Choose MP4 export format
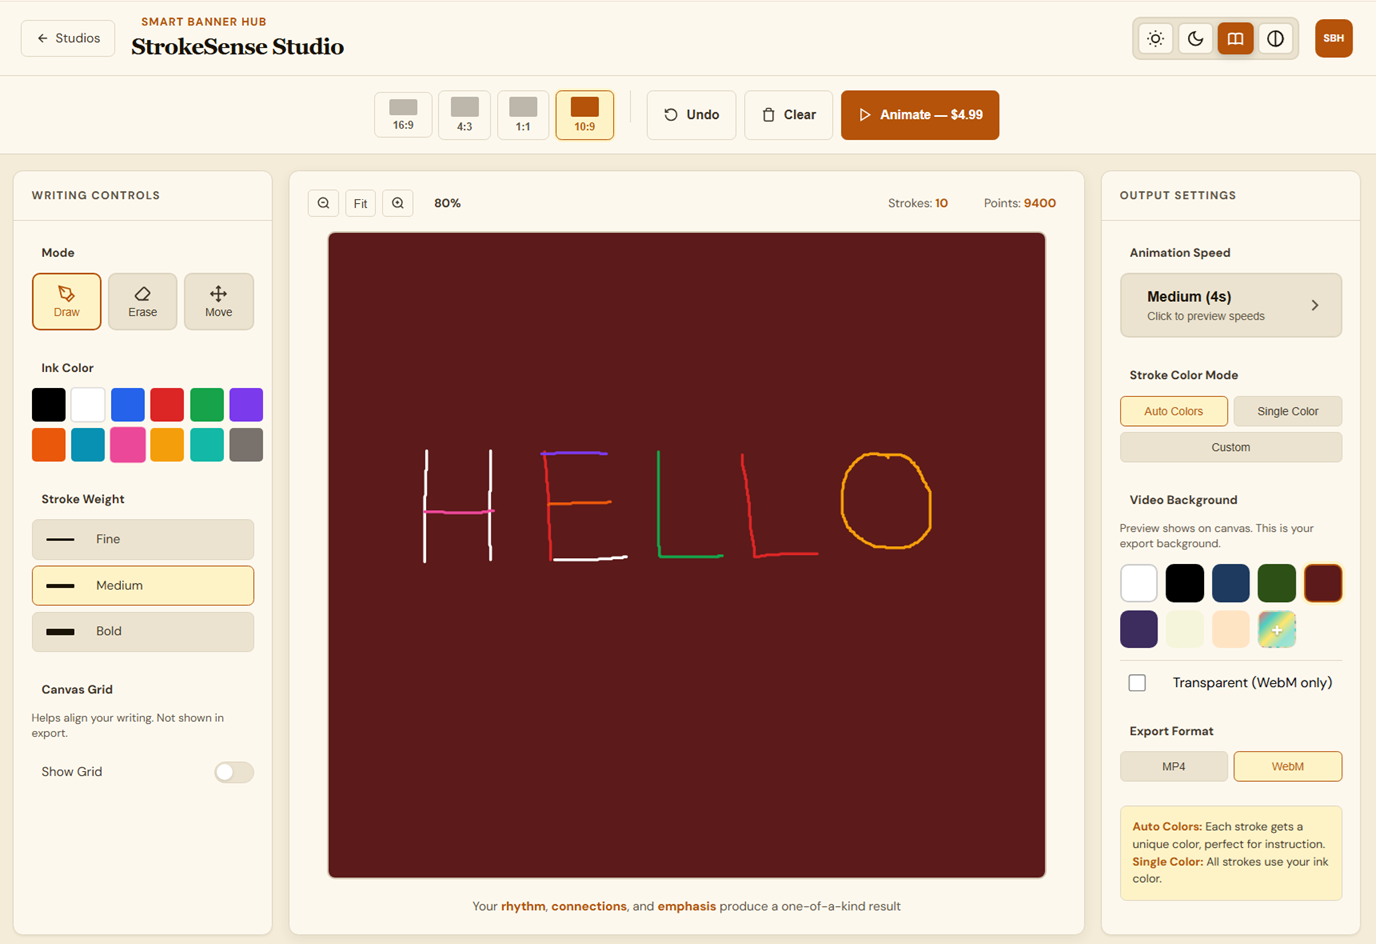 [1174, 766]
